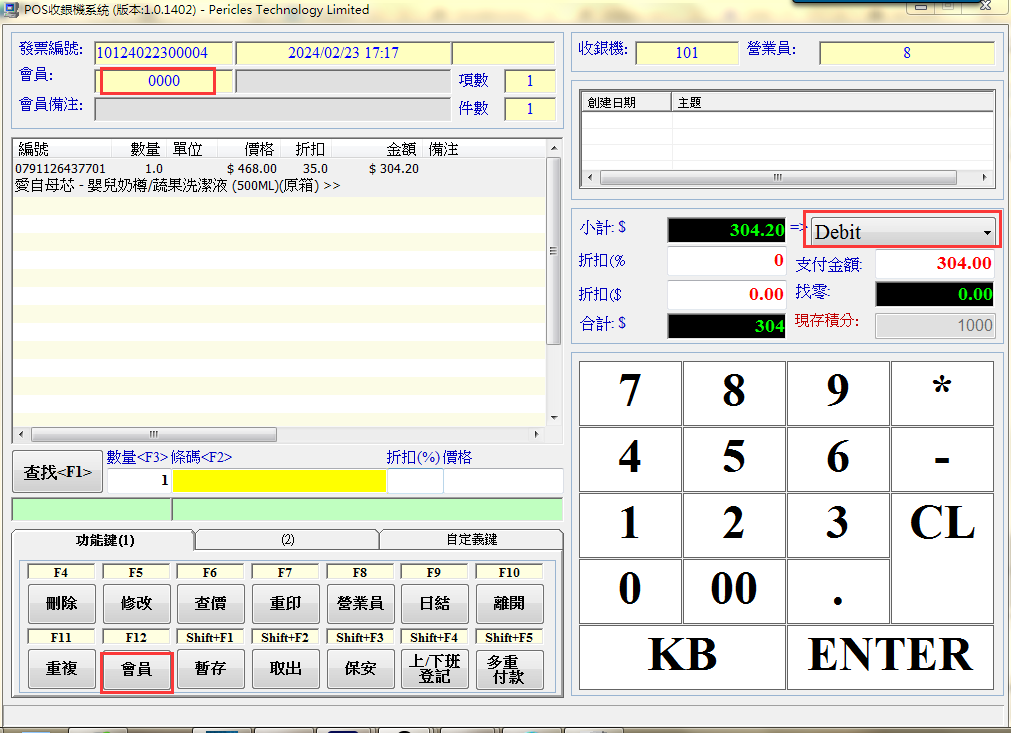This screenshot has height=733, width=1011.
Task: Click the 暫存 hold button
Action: point(210,669)
